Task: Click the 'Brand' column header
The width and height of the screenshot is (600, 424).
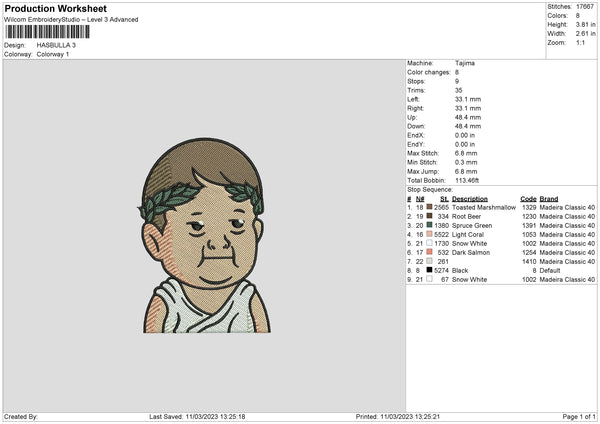Action: coord(549,199)
